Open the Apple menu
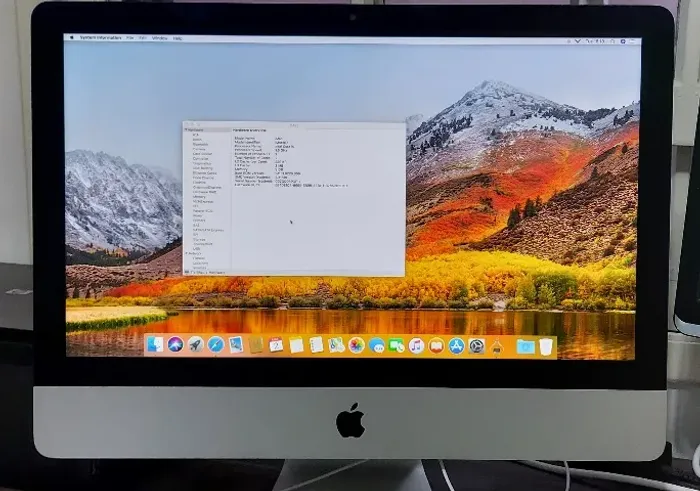Viewport: 700px width, 491px height. (72, 38)
